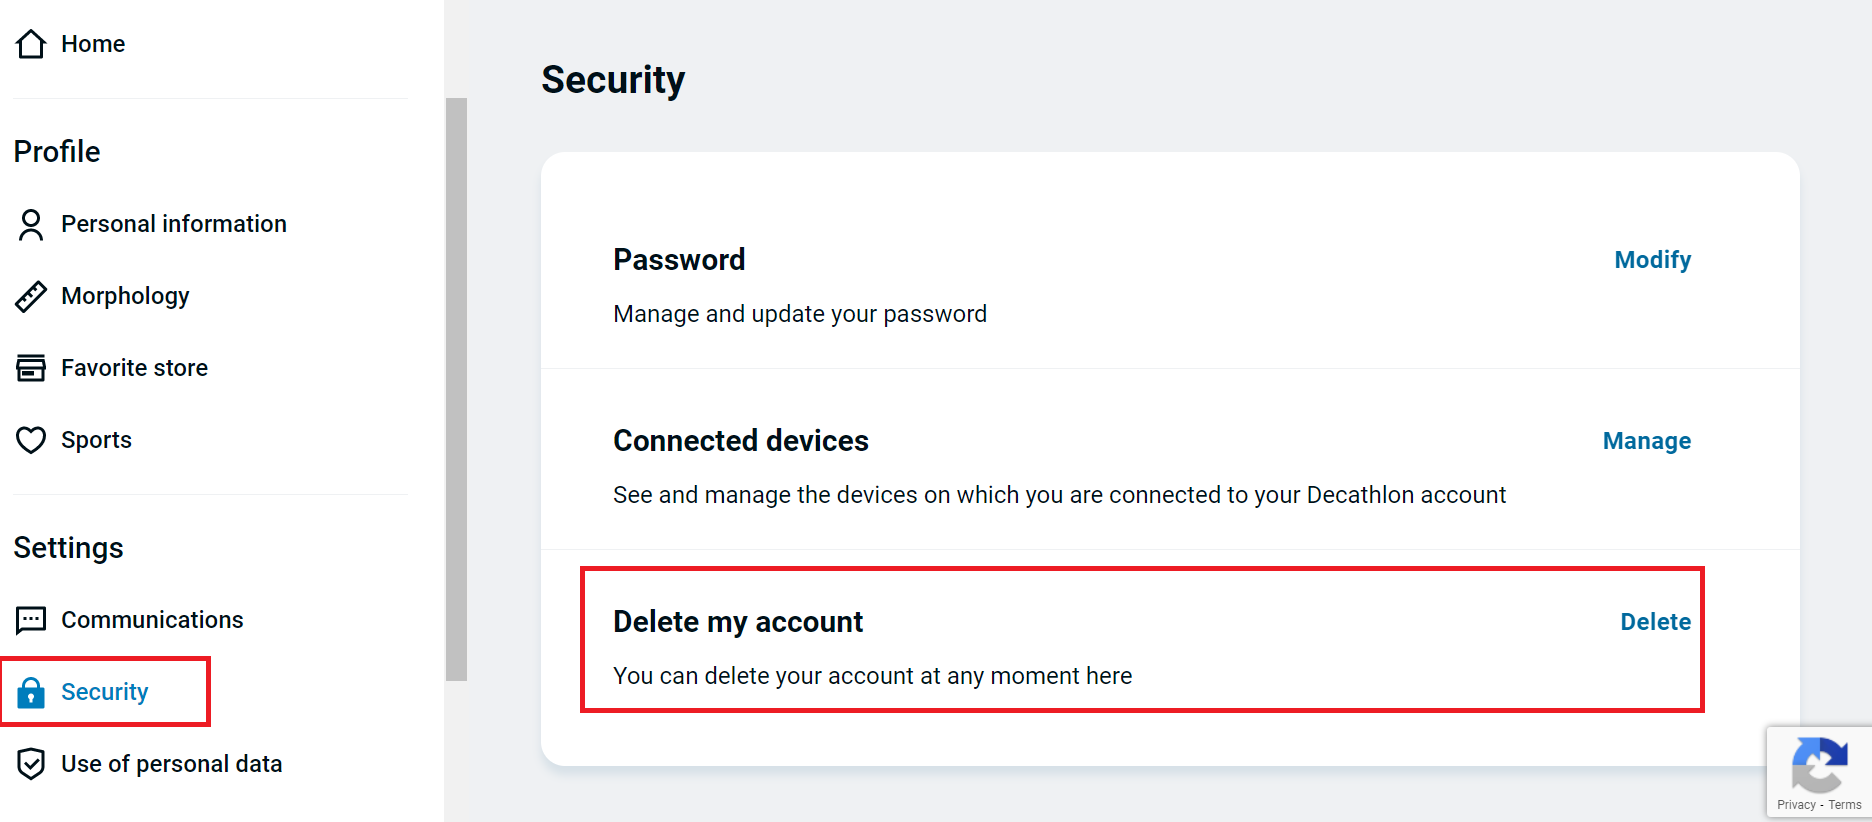Open the Morphology section
This screenshot has width=1872, height=822.
pyautogui.click(x=125, y=296)
